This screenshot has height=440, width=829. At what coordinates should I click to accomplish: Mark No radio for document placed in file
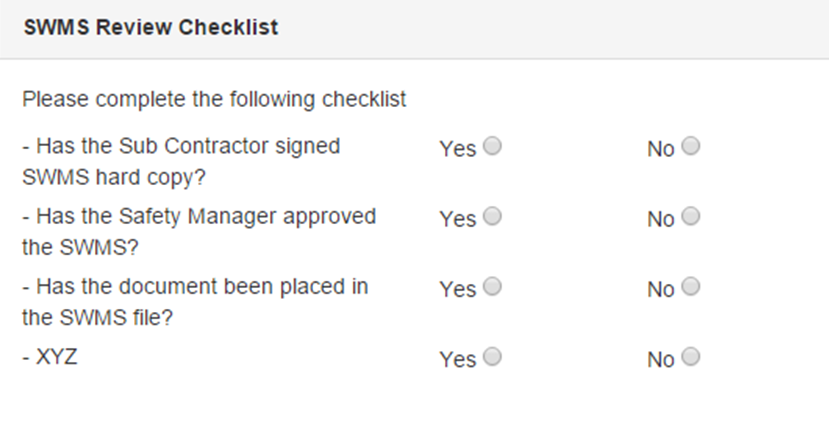click(691, 286)
